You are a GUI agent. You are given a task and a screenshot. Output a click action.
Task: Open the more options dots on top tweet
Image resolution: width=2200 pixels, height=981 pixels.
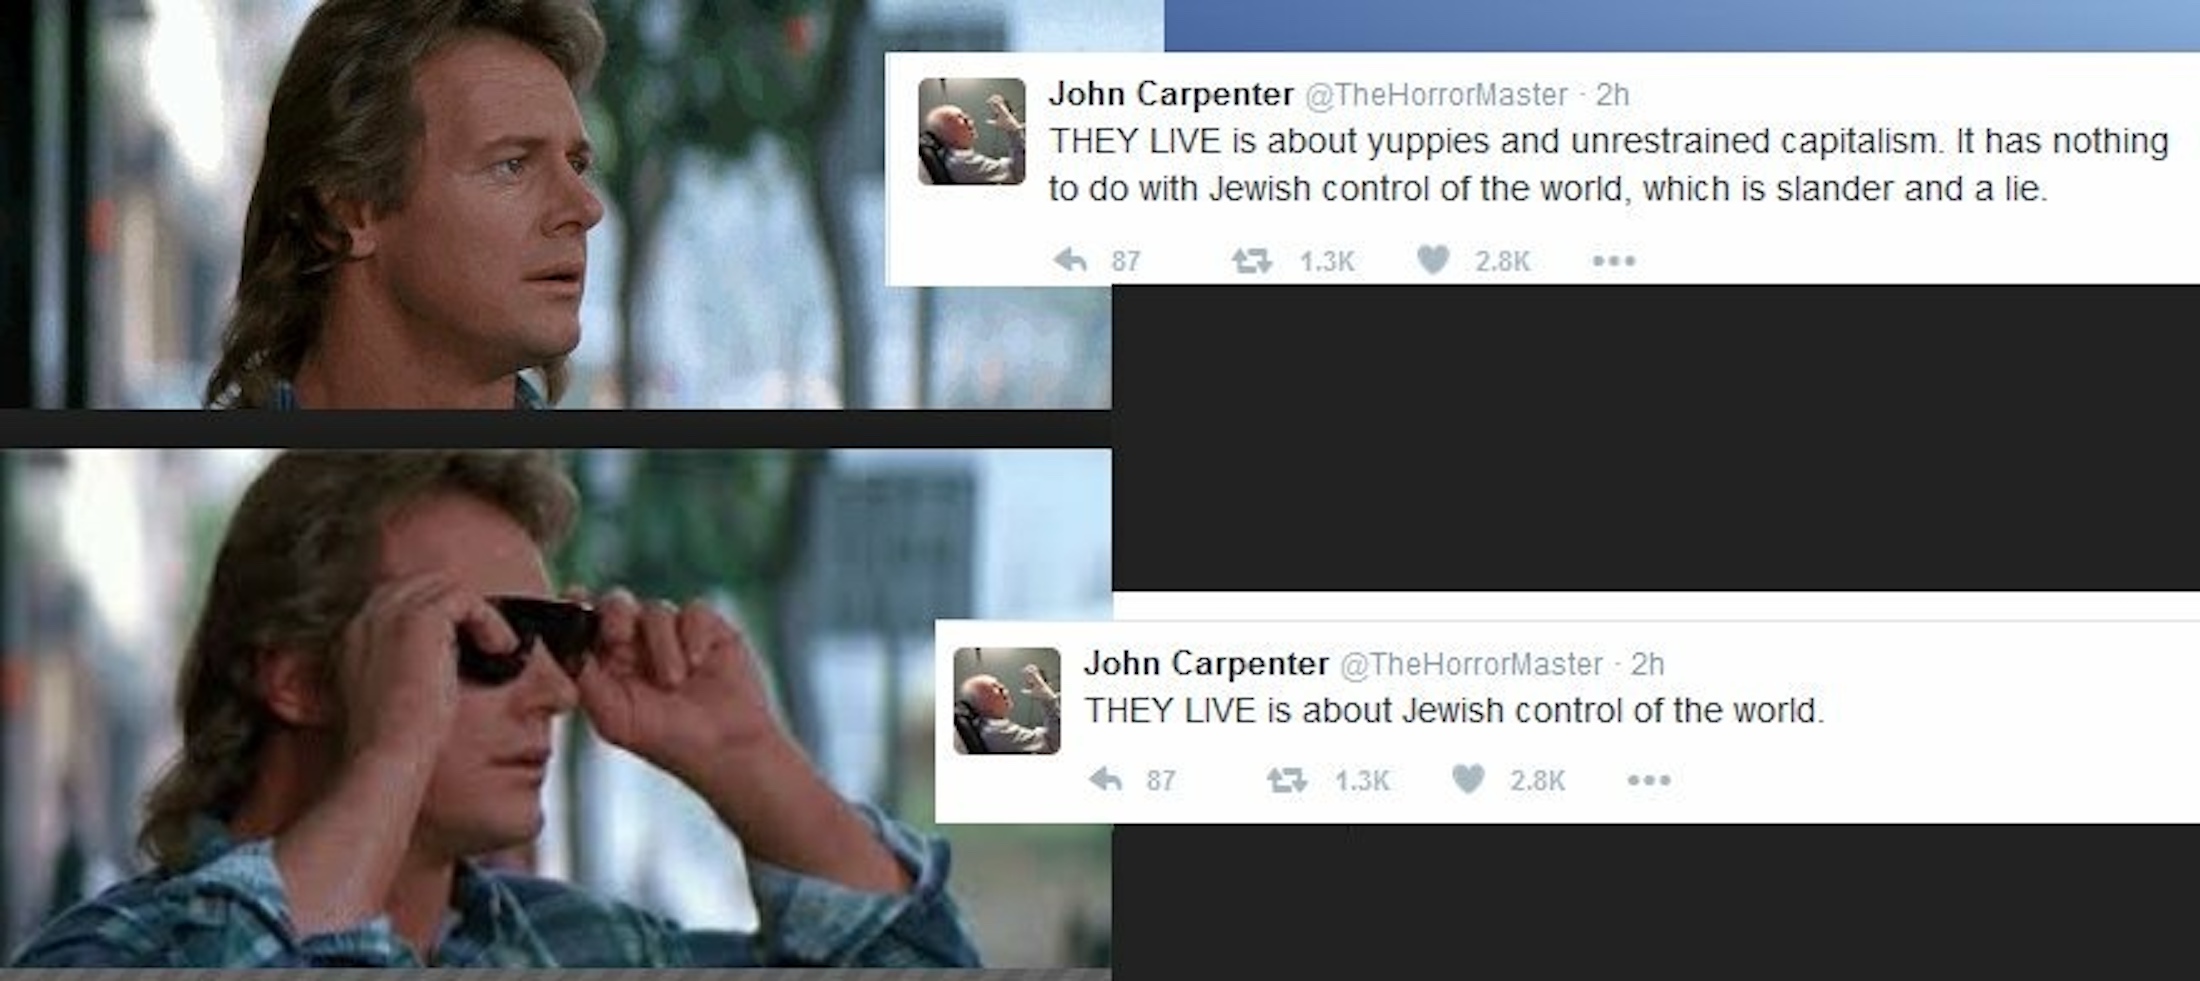[1614, 261]
